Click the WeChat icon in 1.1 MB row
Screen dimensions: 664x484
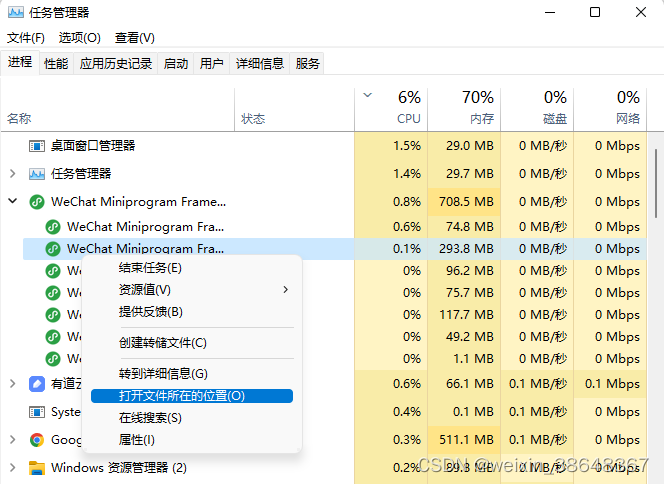click(53, 359)
